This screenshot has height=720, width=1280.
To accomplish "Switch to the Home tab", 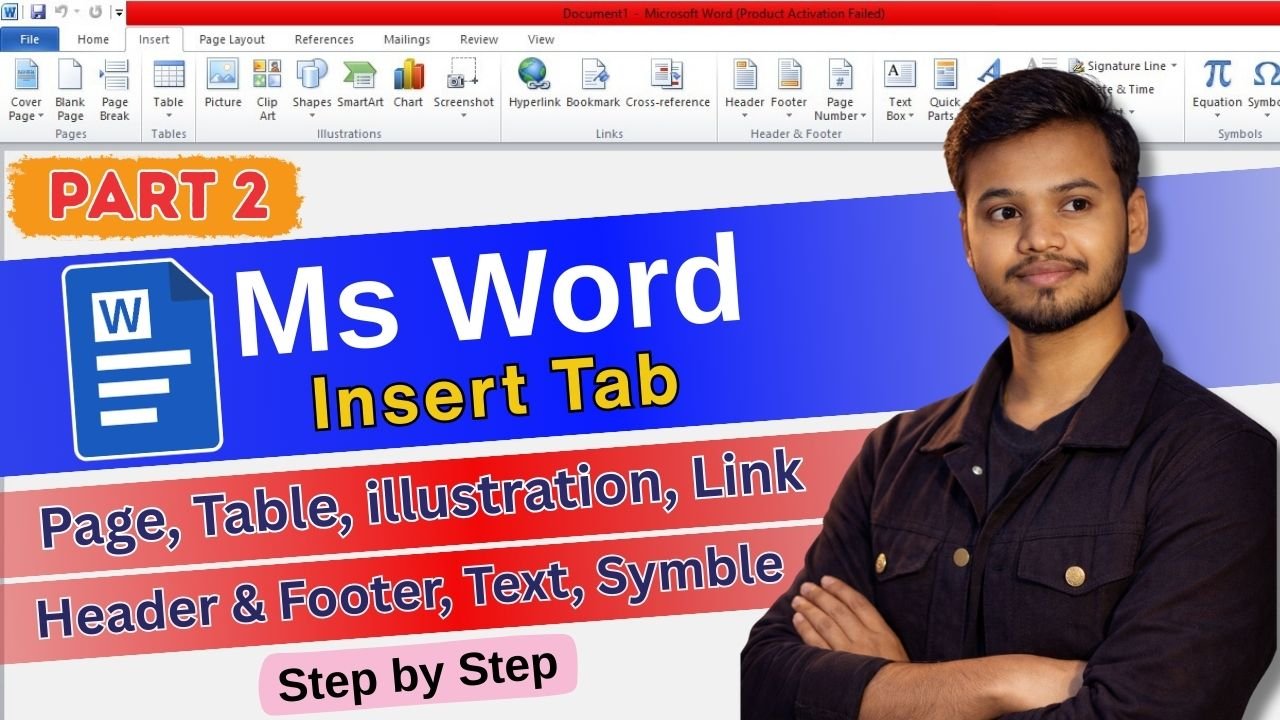I will click(x=92, y=39).
